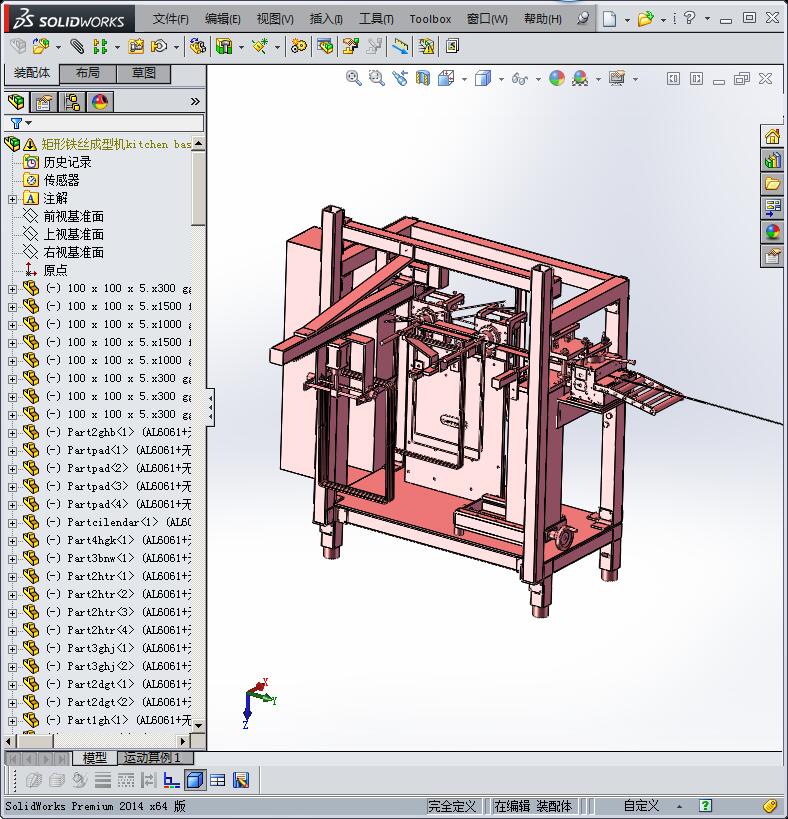Image resolution: width=788 pixels, height=819 pixels.
Task: Select the 前视基准面 plane
Action: pos(74,216)
